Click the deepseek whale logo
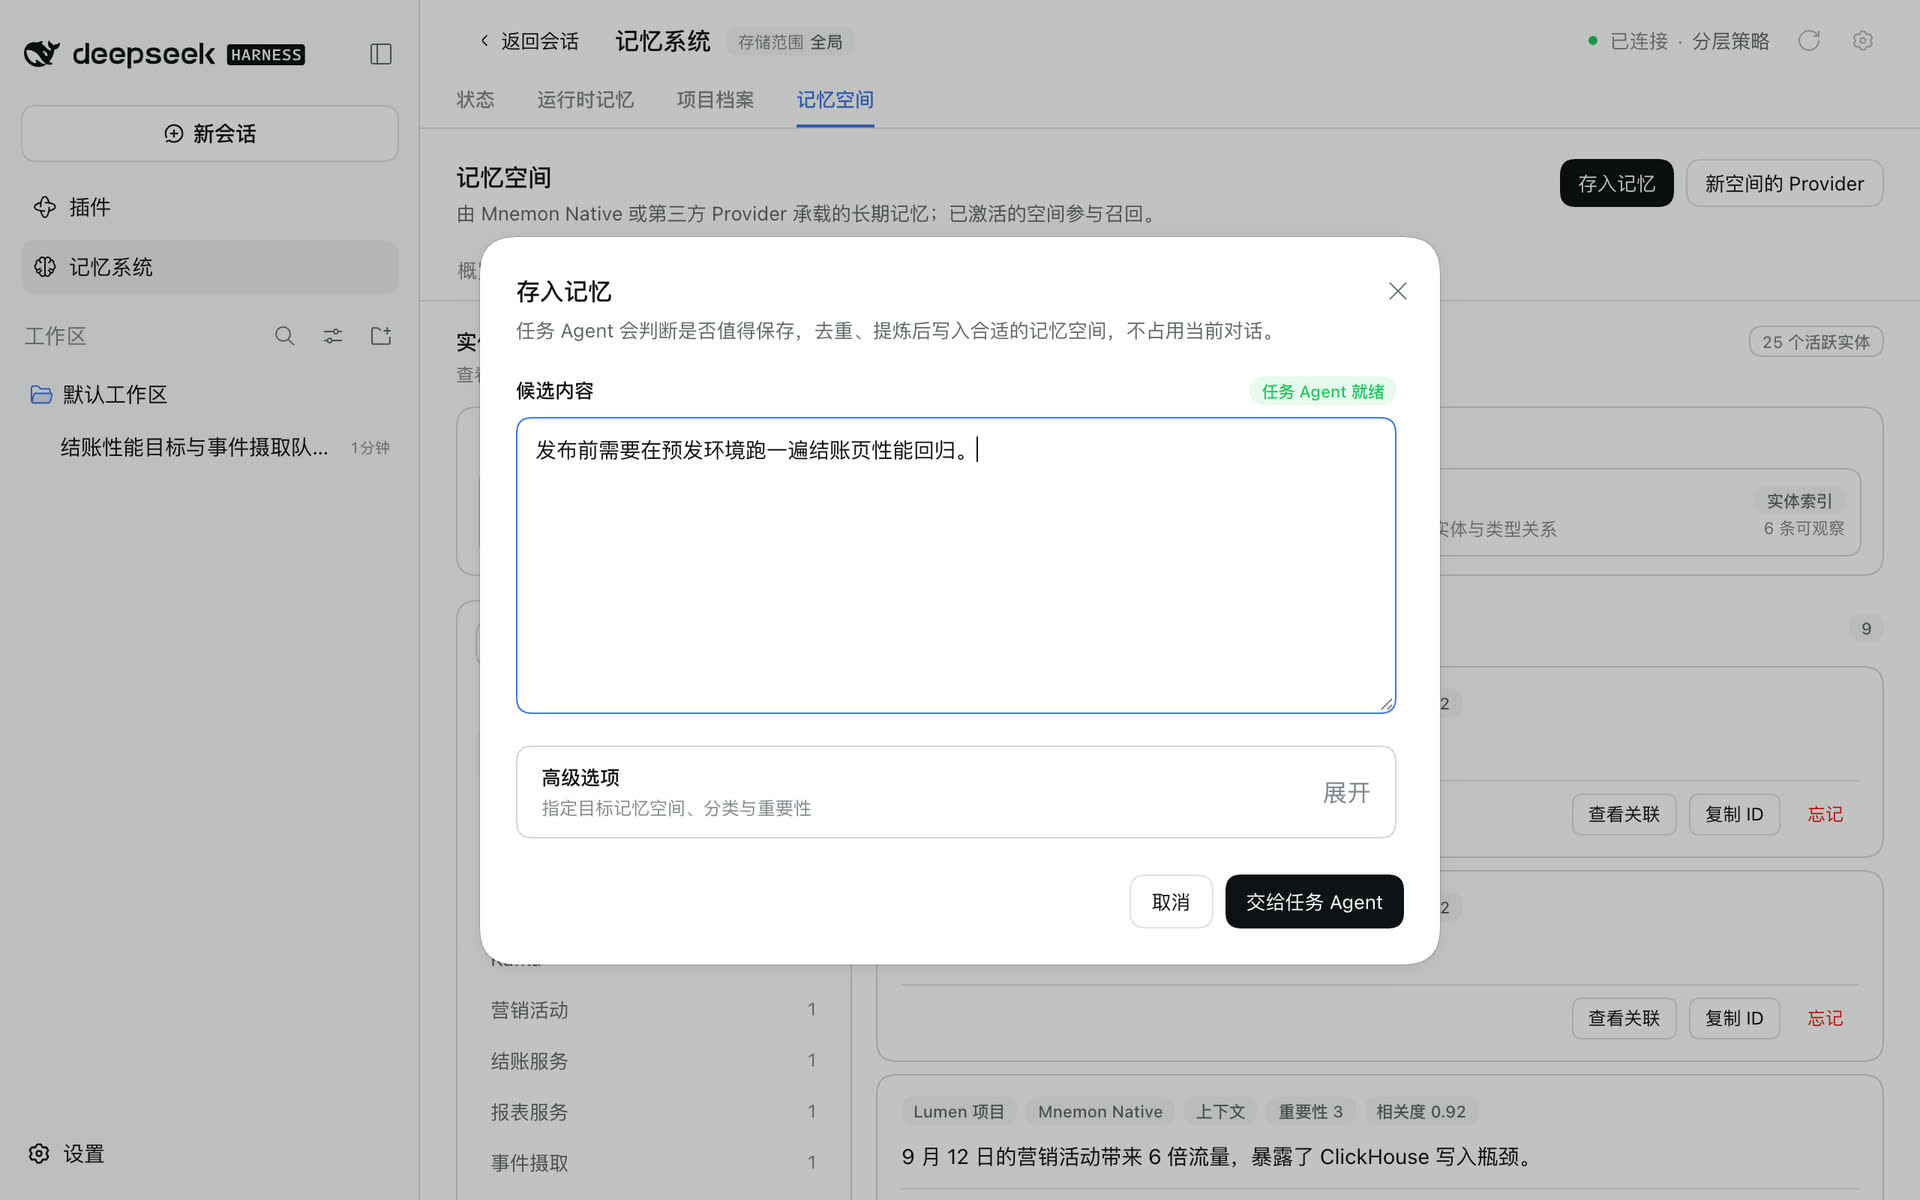Image resolution: width=1920 pixels, height=1200 pixels. pyautogui.click(x=42, y=54)
